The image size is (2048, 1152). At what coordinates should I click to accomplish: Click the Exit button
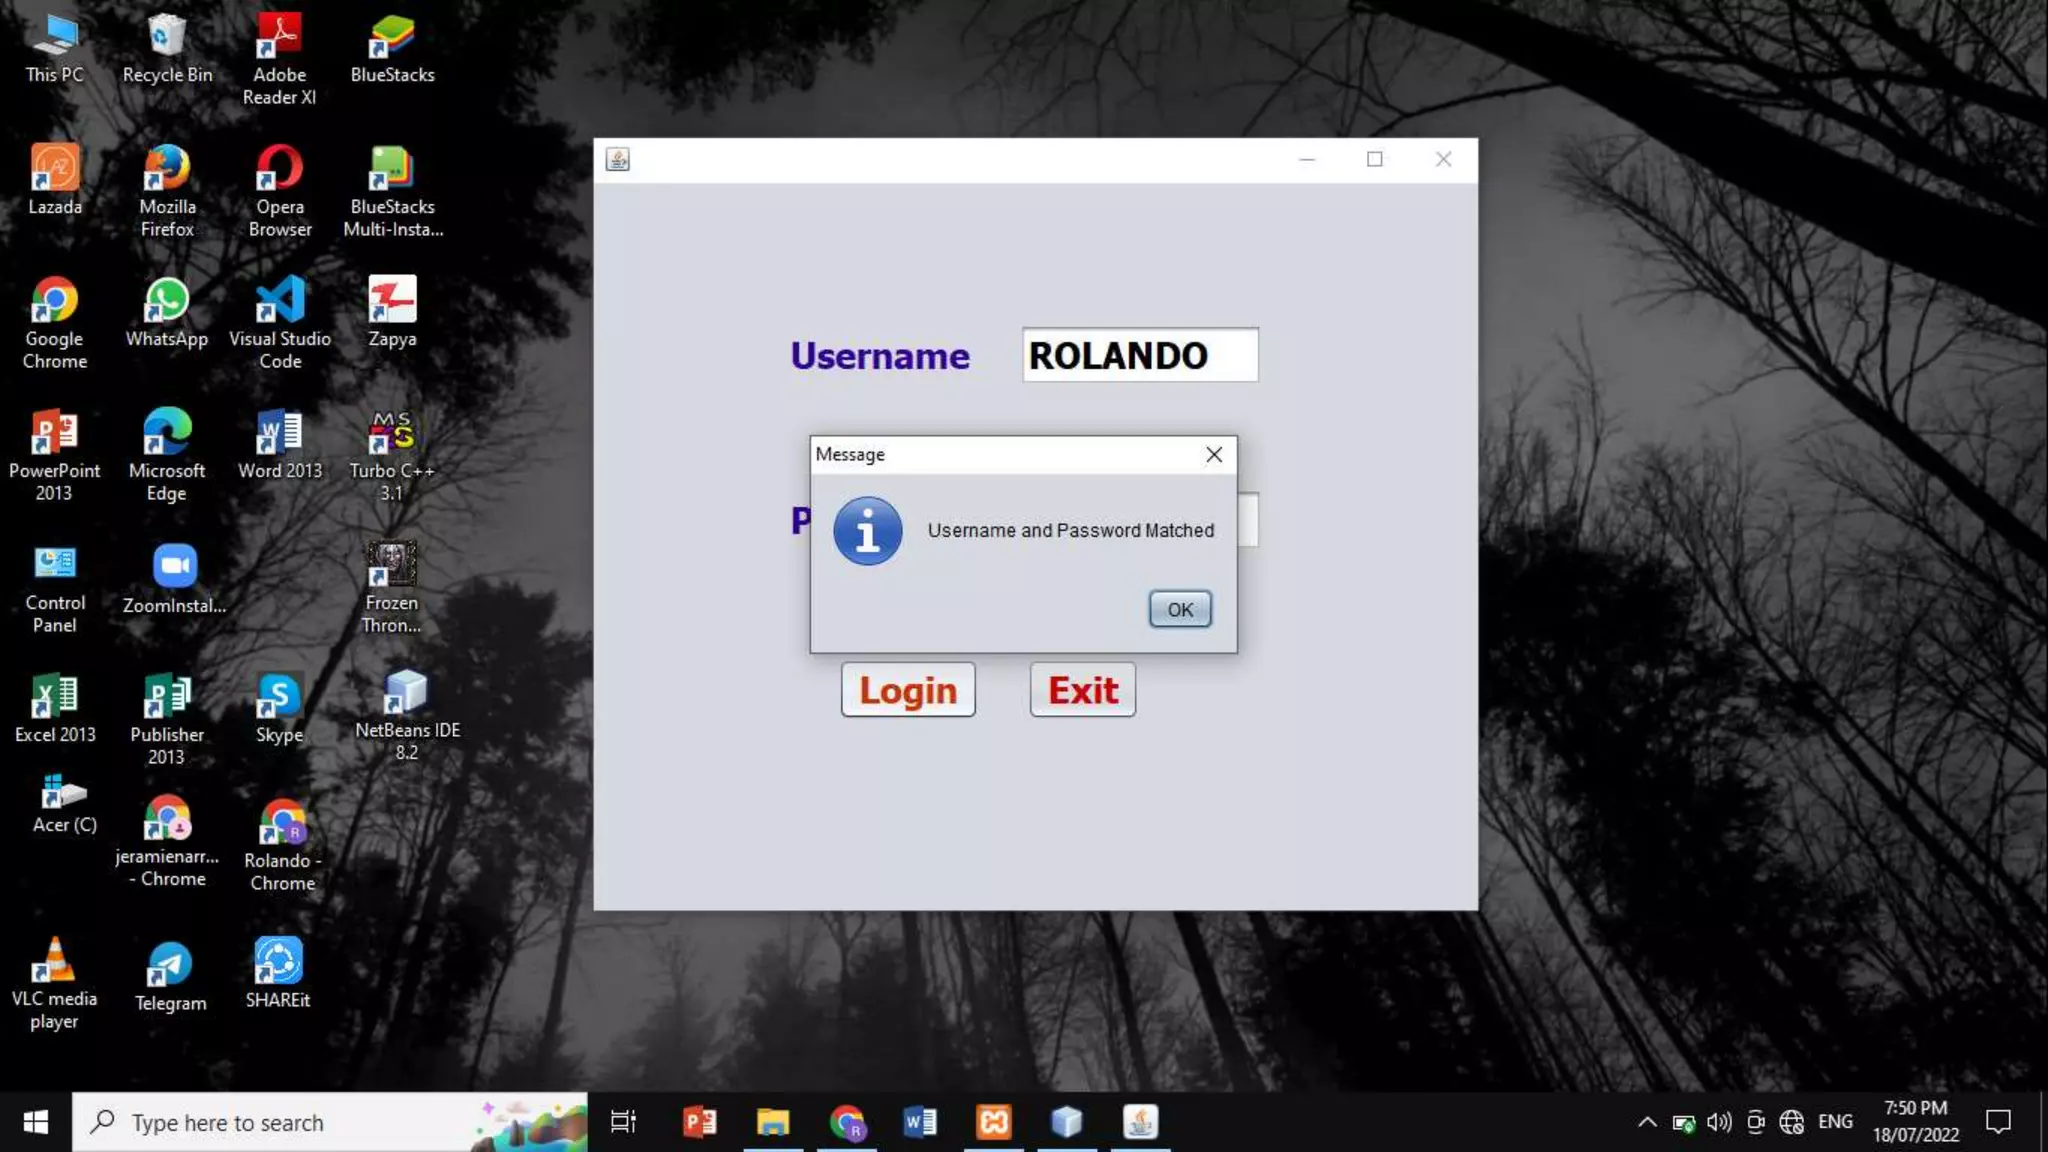pos(1082,690)
